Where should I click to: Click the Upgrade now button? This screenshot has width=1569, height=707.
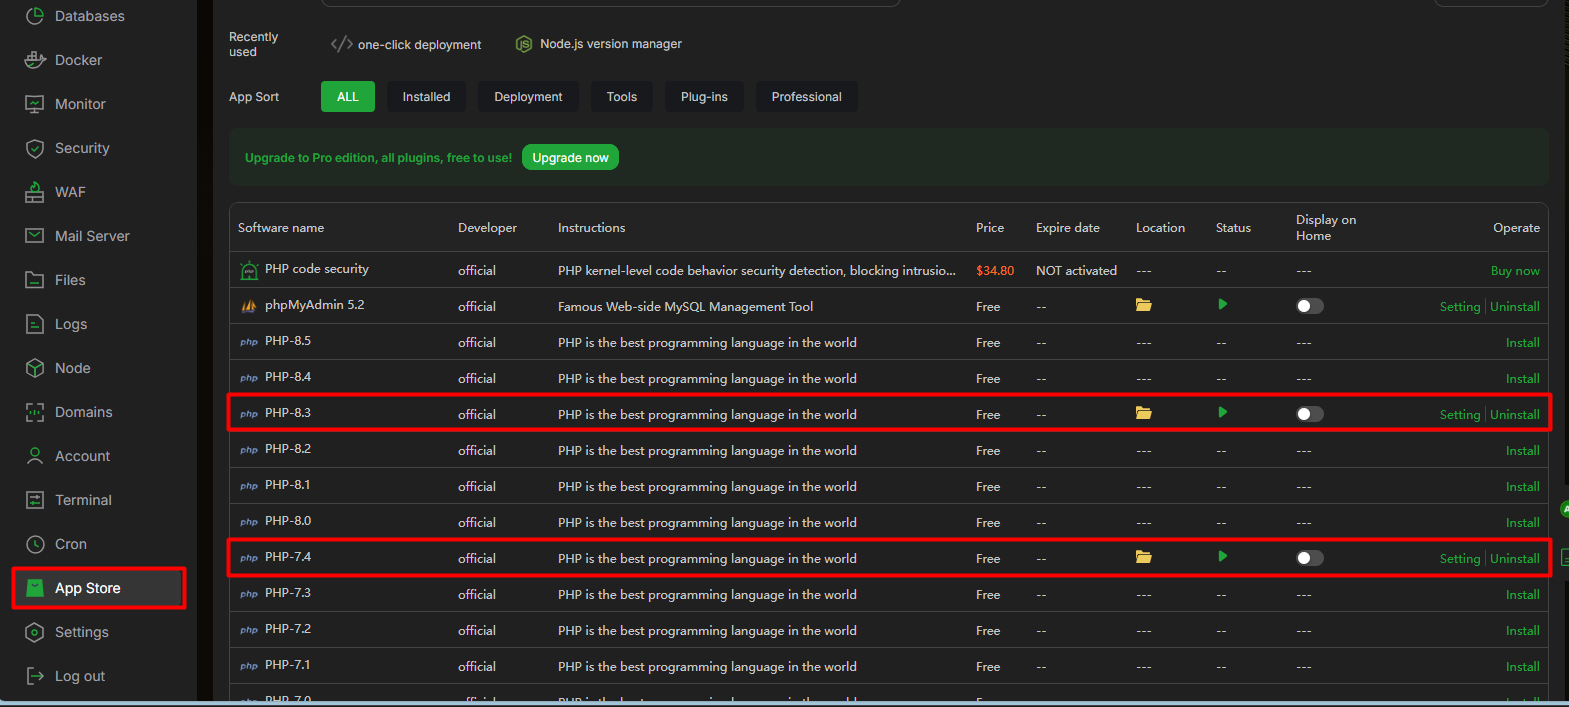(x=570, y=158)
